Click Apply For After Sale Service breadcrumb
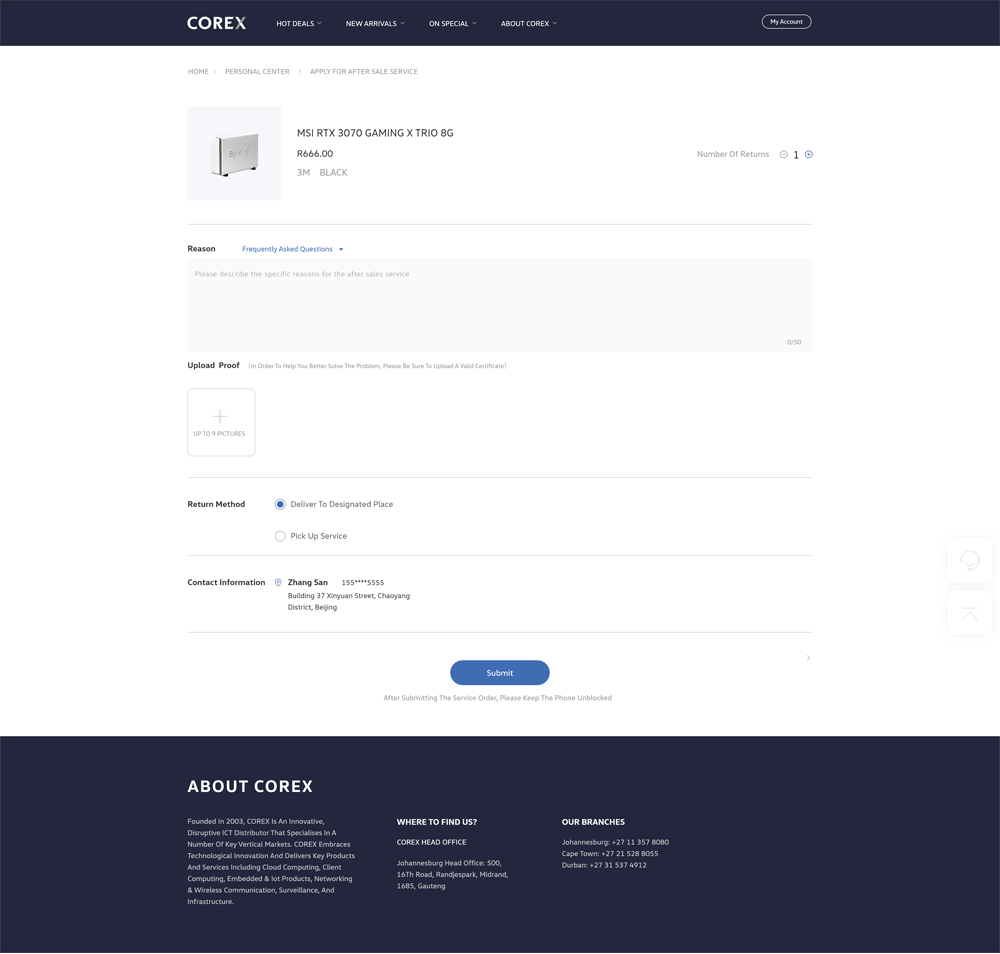The image size is (1000, 954). pyautogui.click(x=364, y=71)
